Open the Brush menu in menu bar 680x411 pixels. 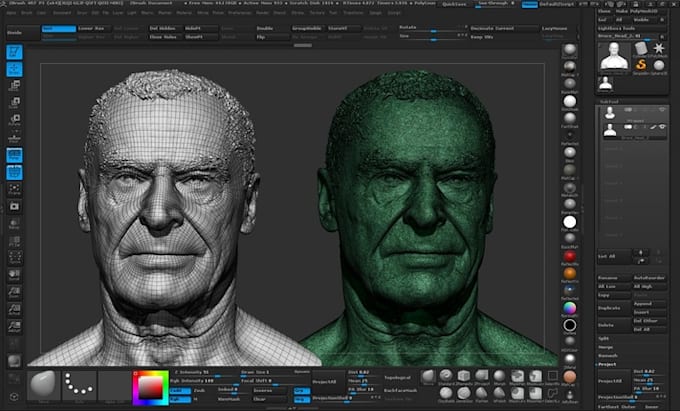pos(27,13)
